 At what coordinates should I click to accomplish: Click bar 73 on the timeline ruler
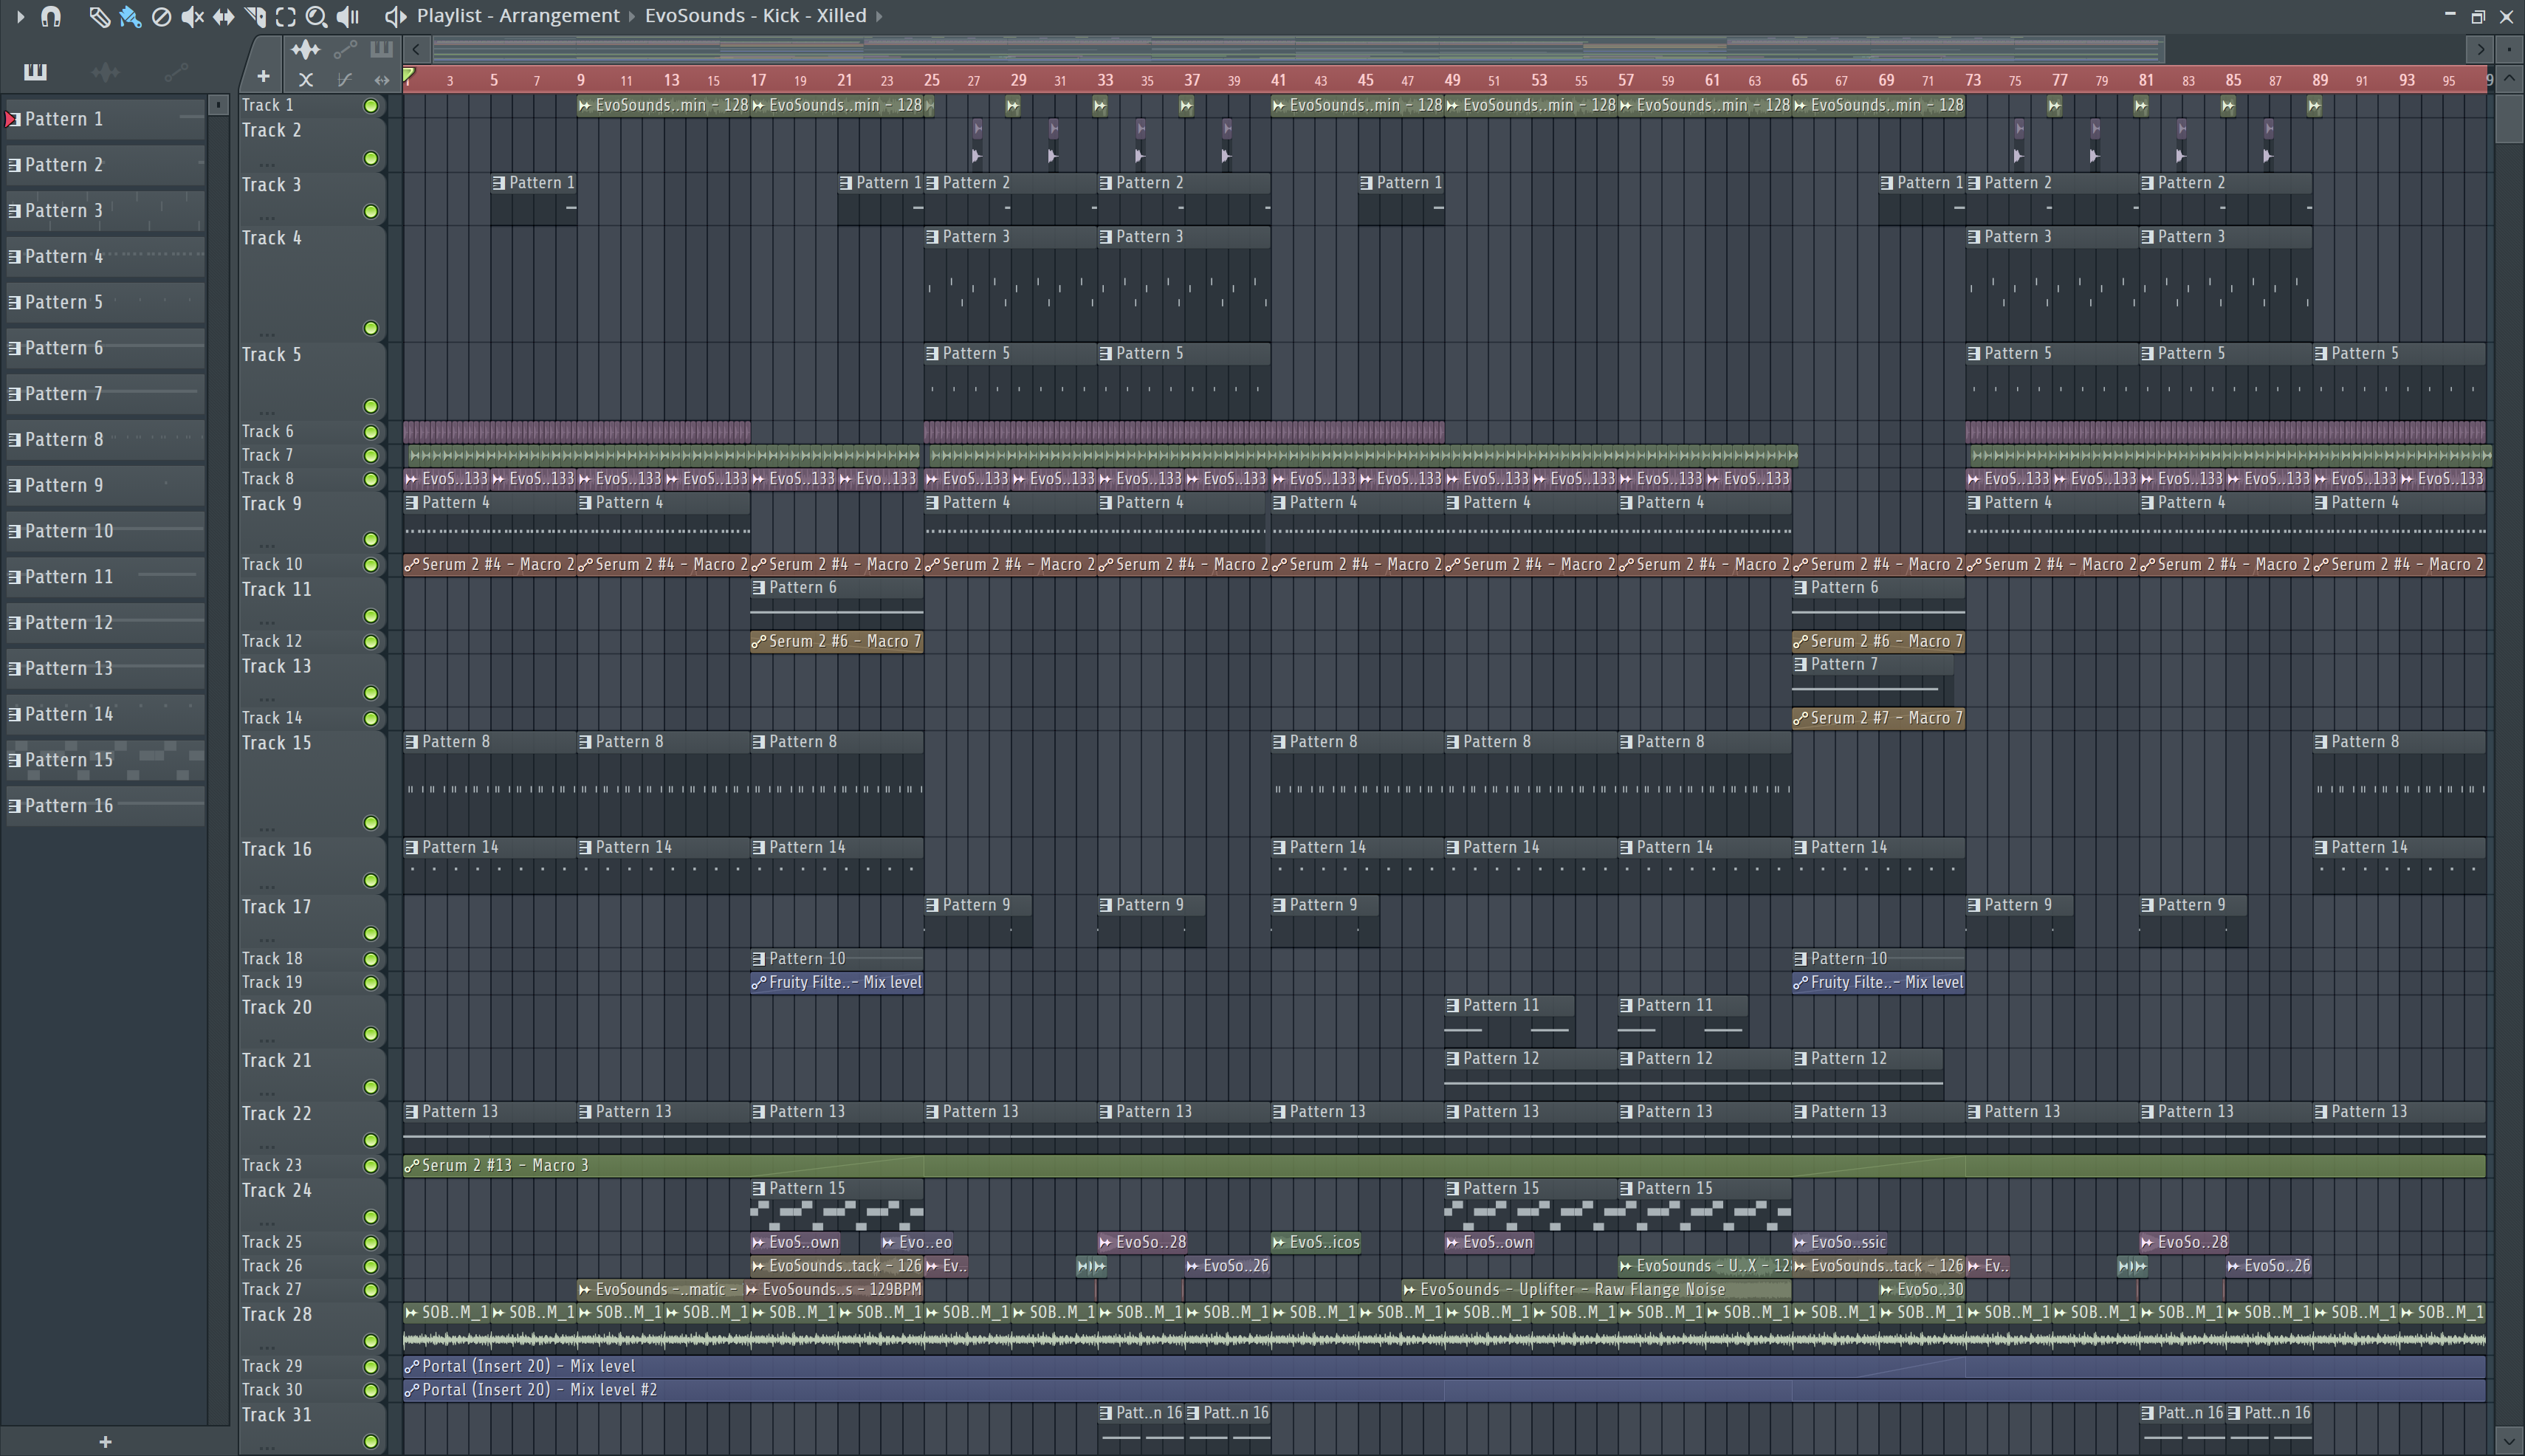[x=1972, y=80]
